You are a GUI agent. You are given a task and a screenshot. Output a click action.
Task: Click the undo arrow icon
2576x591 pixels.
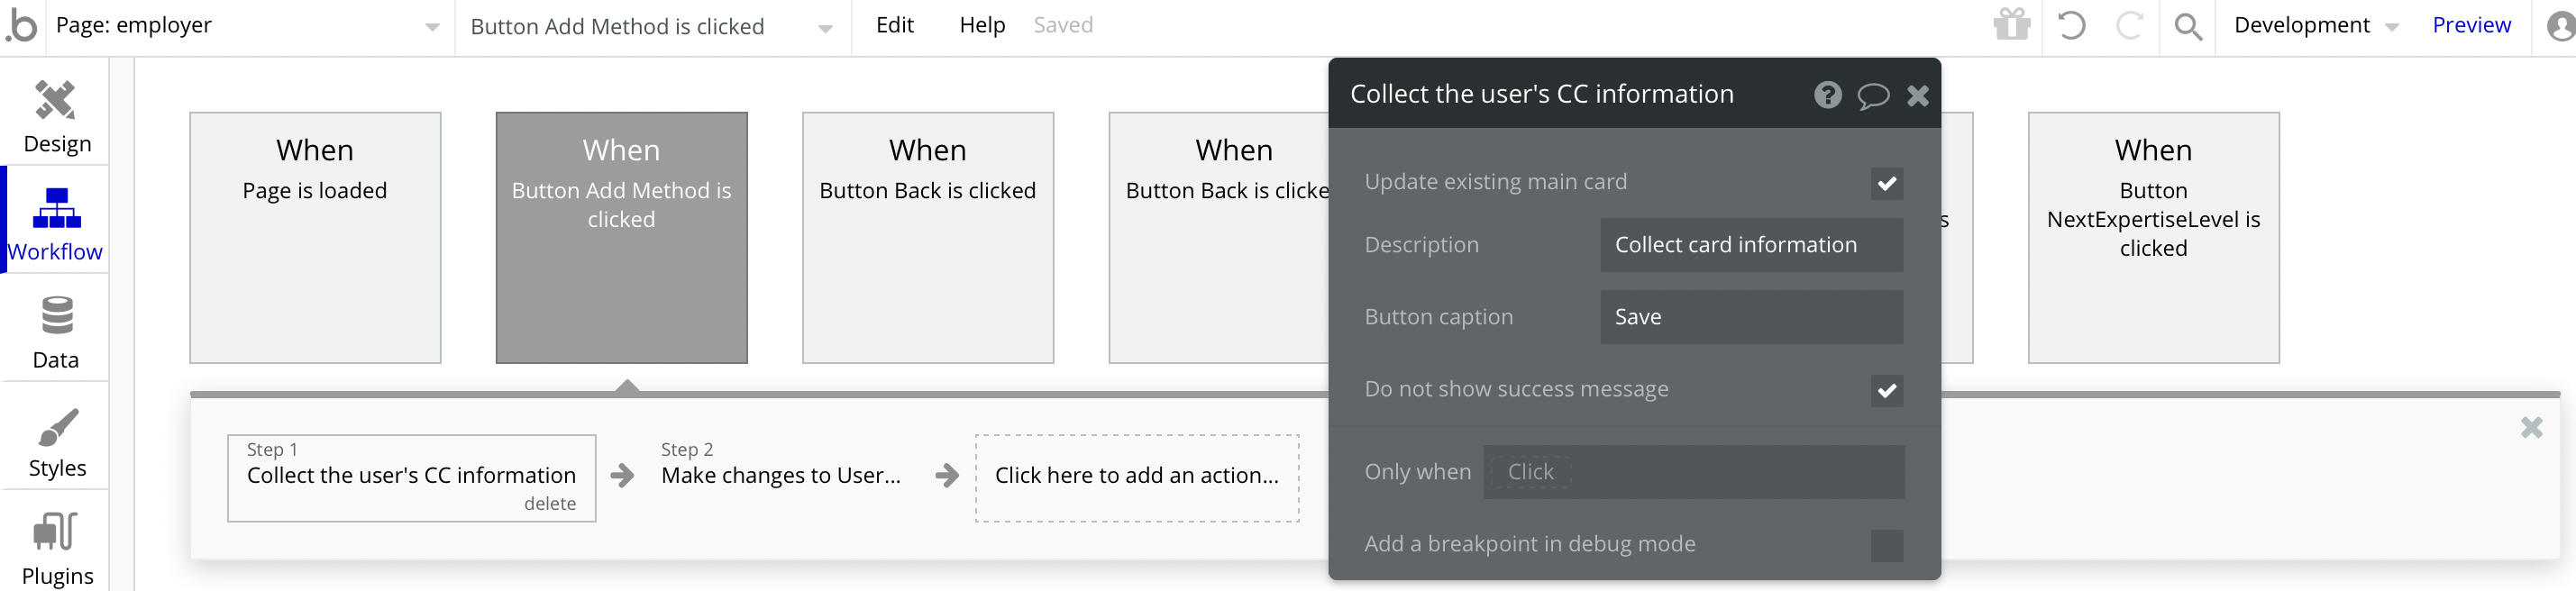point(2071,25)
